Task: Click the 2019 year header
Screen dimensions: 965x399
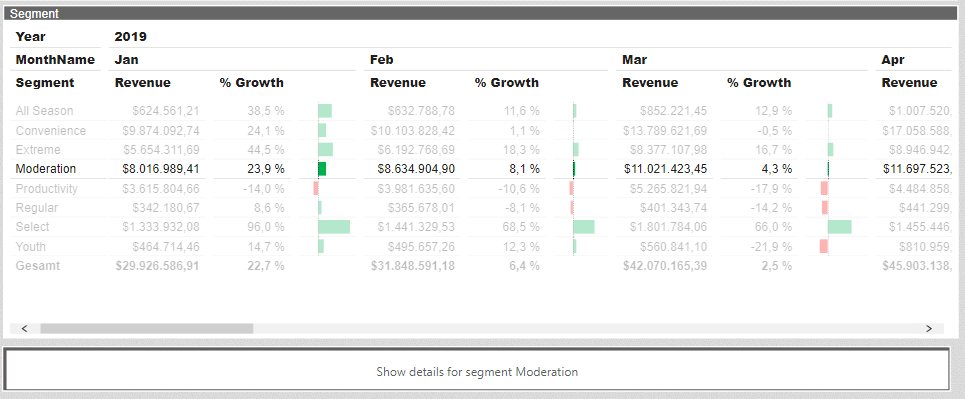Action: click(130, 36)
